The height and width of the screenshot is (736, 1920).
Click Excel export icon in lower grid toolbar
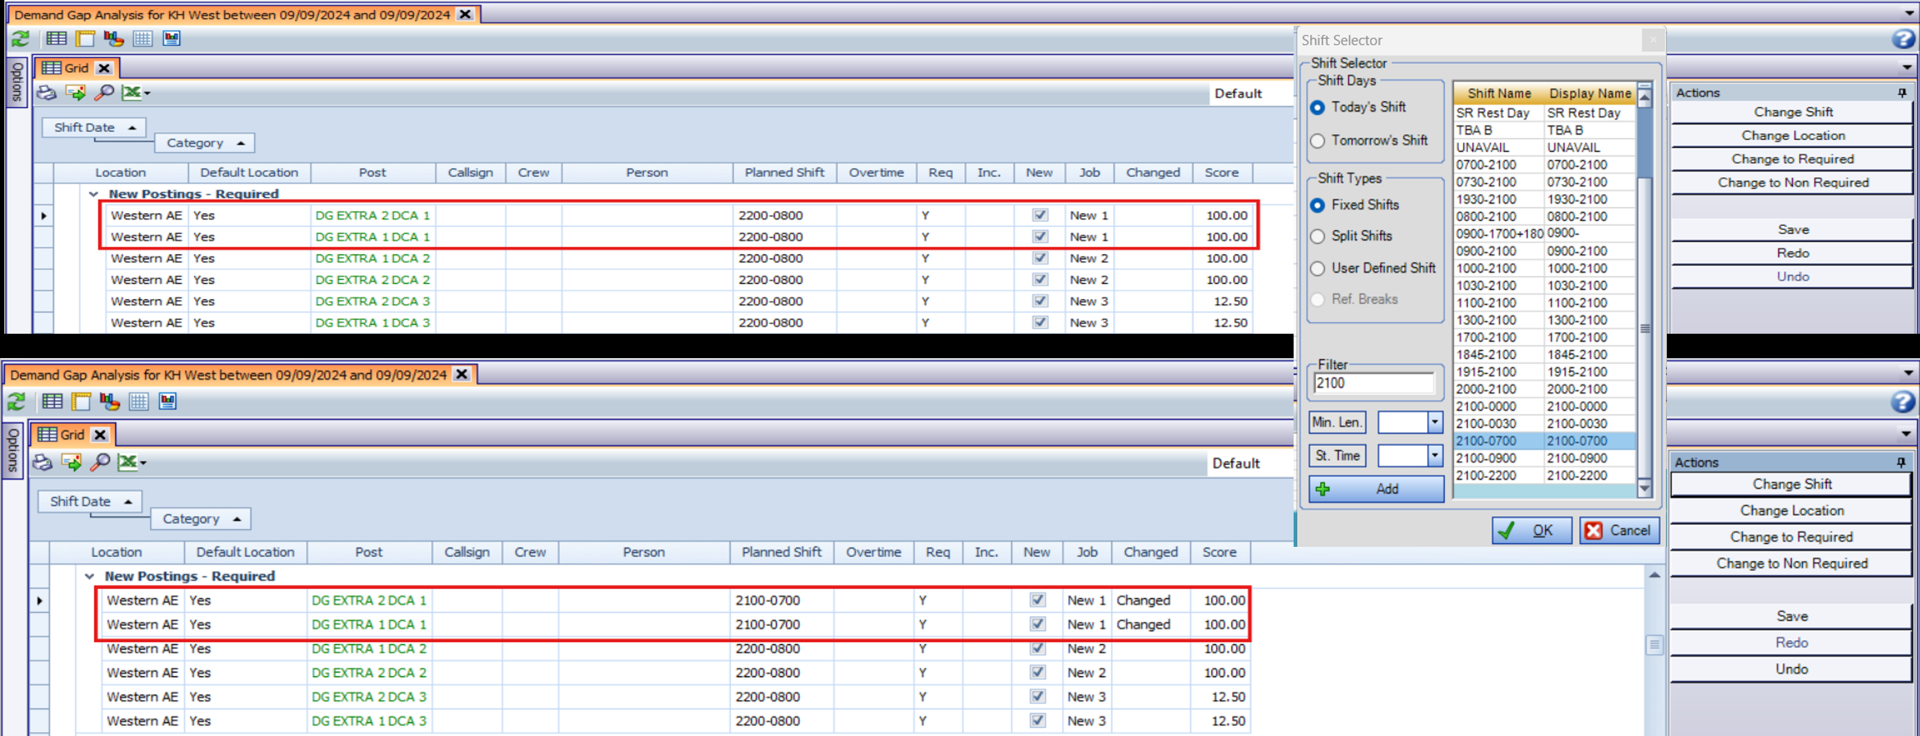(x=130, y=462)
